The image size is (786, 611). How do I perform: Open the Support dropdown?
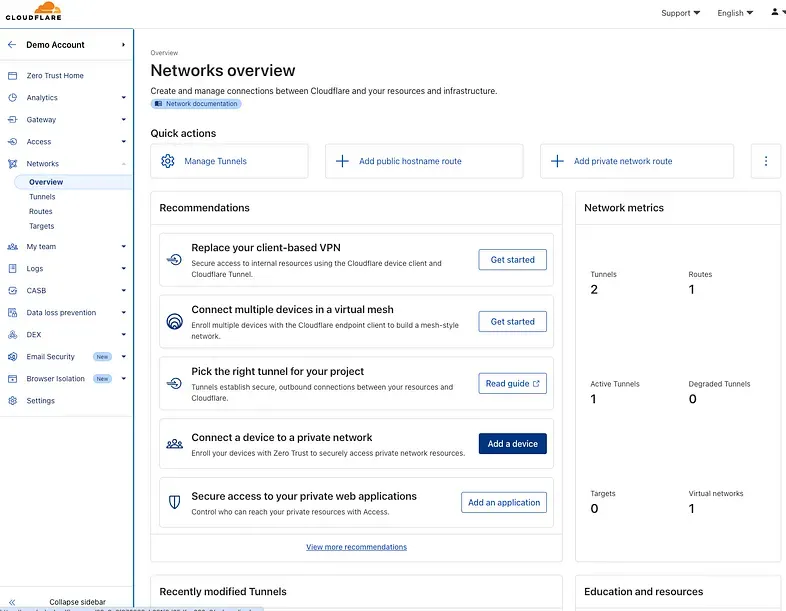(680, 13)
